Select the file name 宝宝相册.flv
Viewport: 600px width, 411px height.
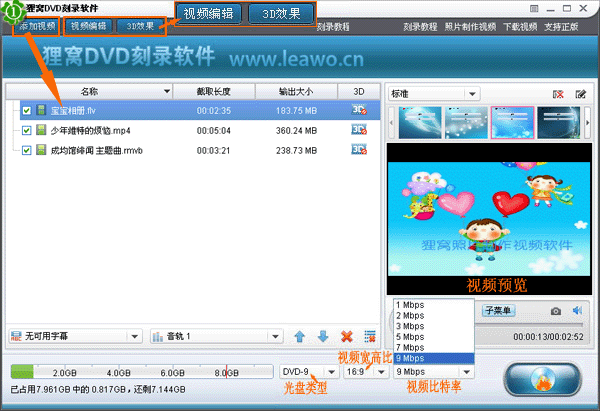pos(73,111)
